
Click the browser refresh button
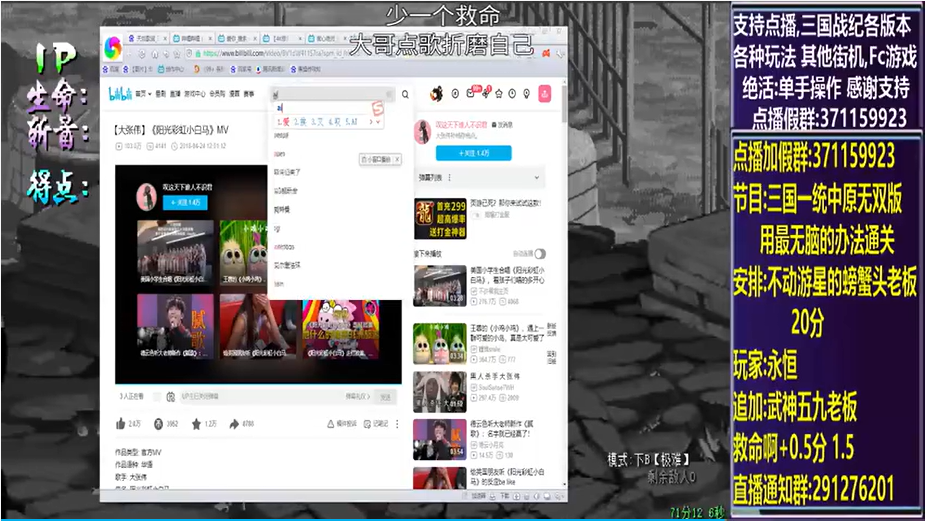[142, 54]
